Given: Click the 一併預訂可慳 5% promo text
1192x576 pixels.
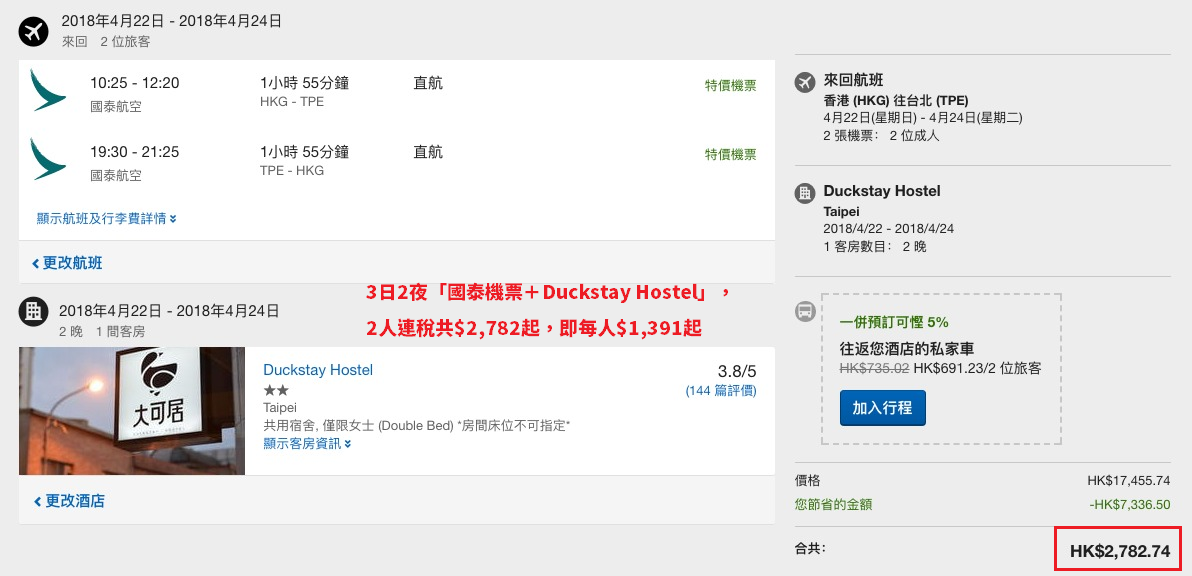Looking at the screenshot, I should 894,321.
